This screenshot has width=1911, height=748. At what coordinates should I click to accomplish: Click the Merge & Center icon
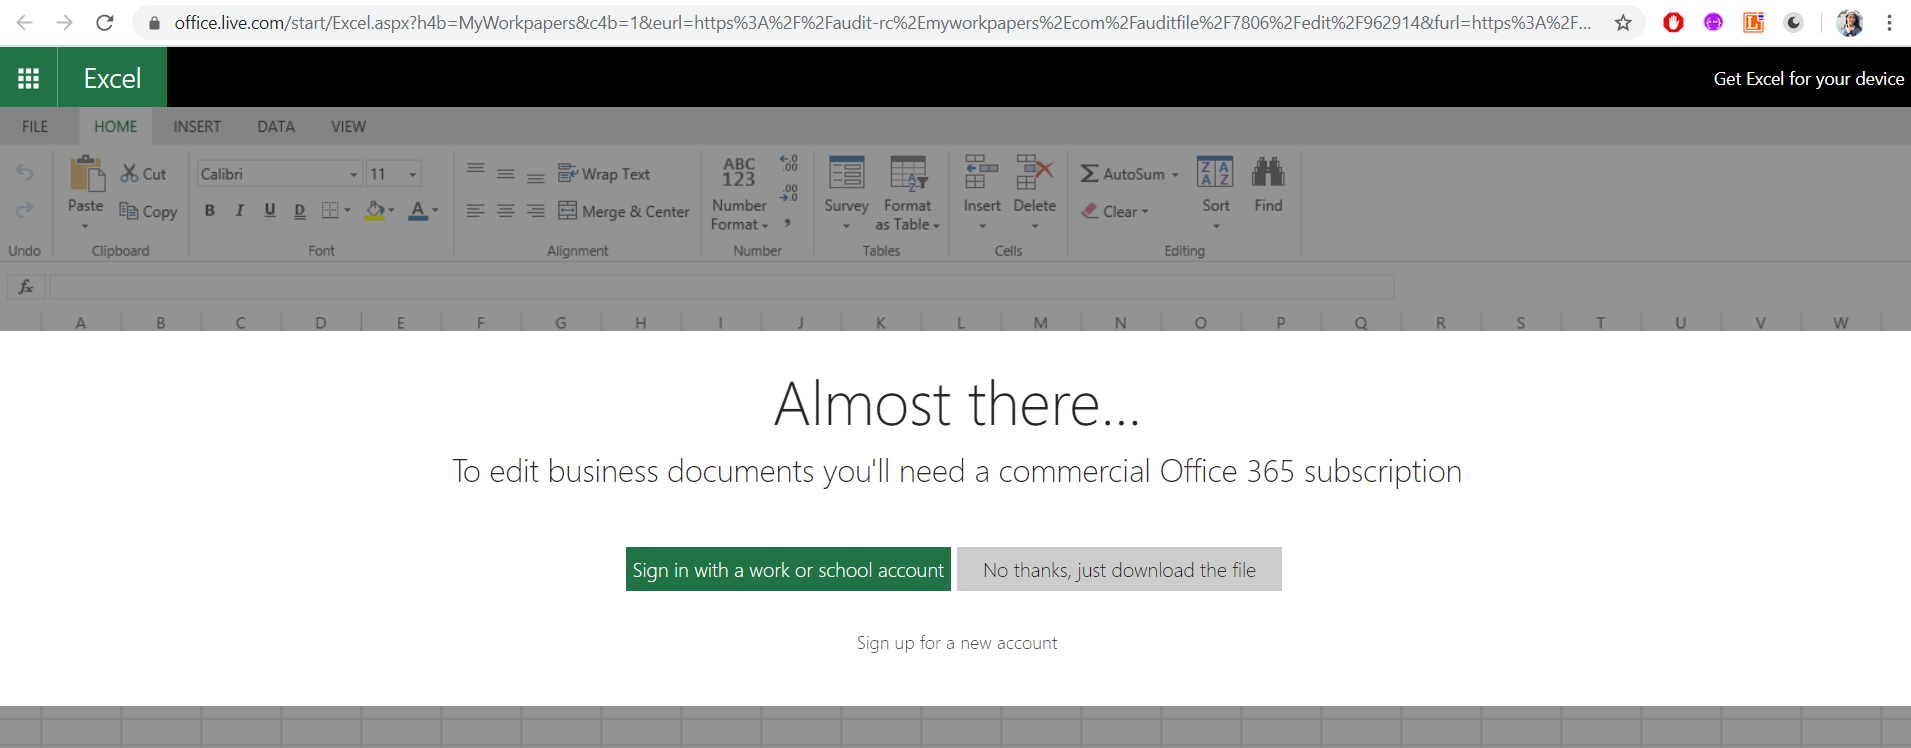coord(568,210)
